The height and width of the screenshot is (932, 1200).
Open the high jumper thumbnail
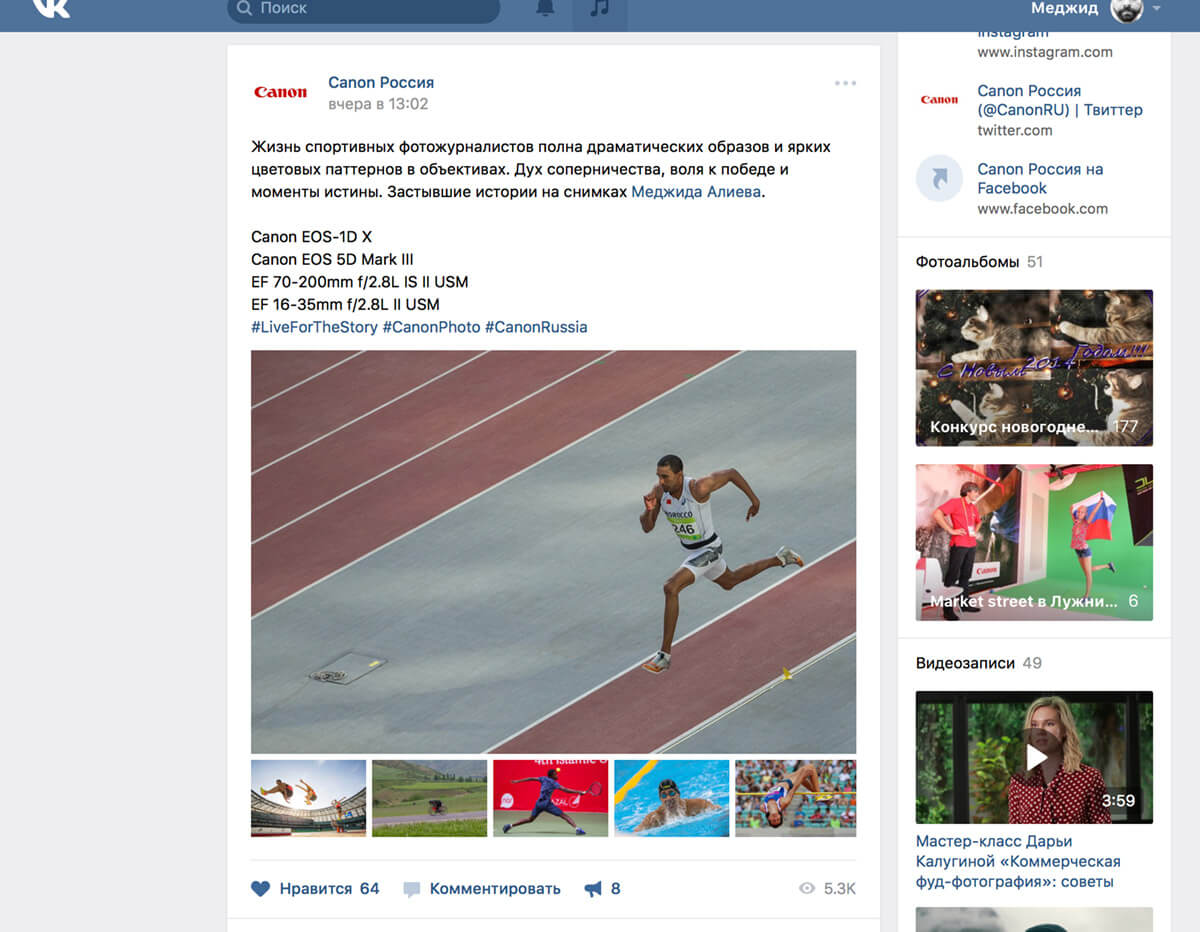click(795, 798)
